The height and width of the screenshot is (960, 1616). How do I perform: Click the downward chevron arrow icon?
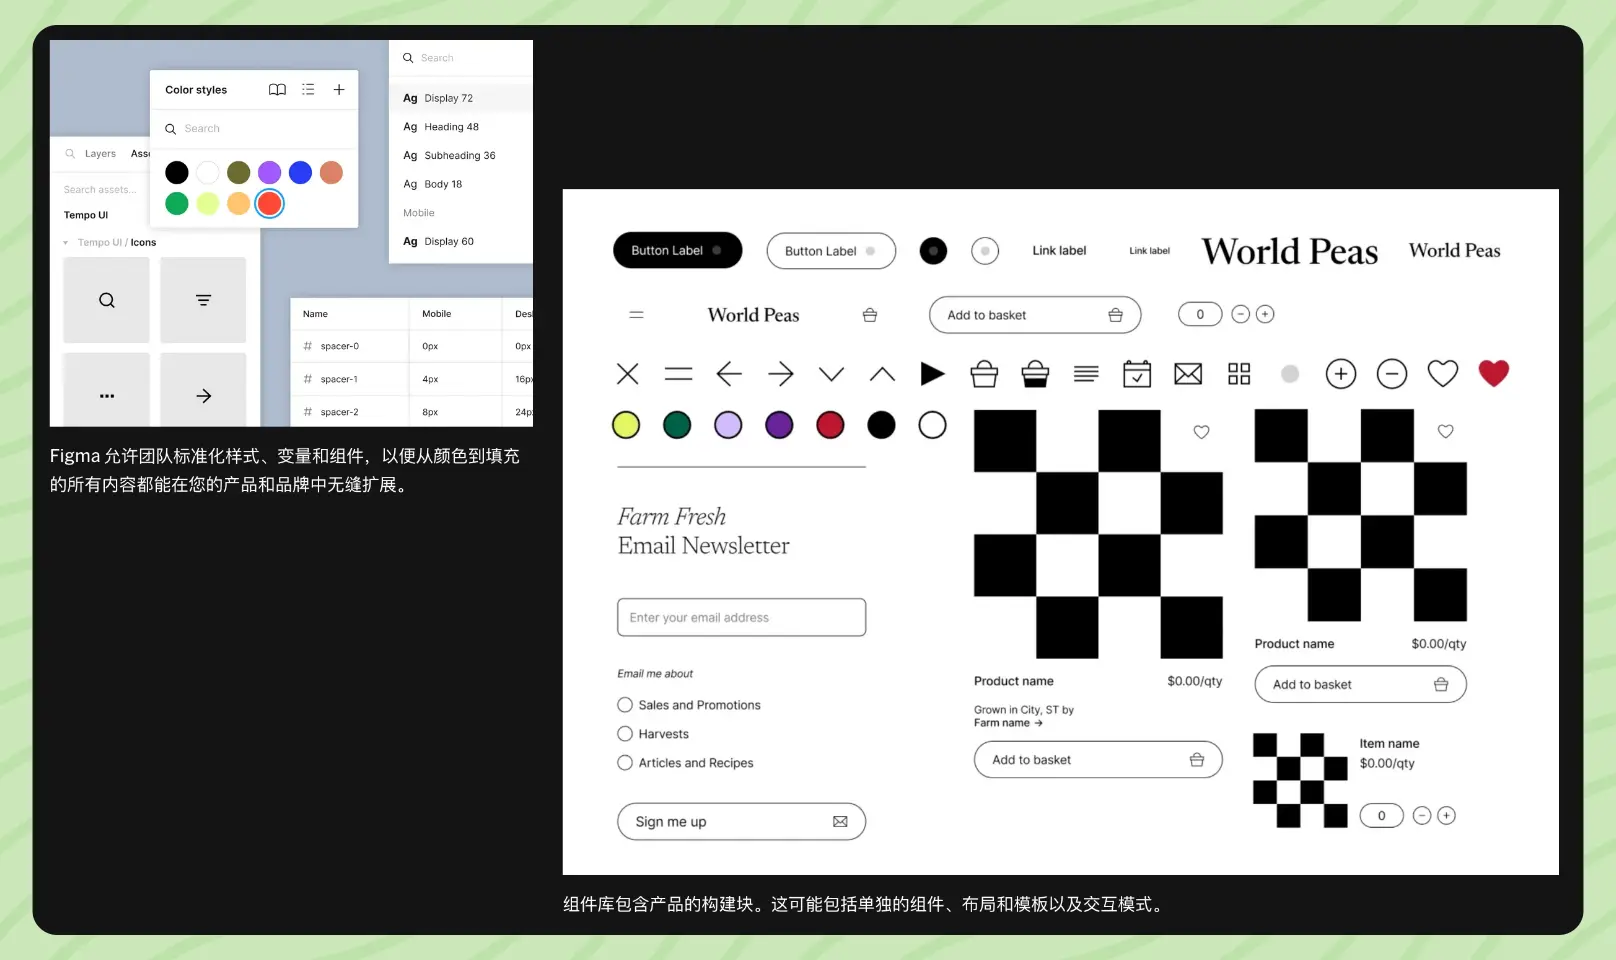point(831,374)
